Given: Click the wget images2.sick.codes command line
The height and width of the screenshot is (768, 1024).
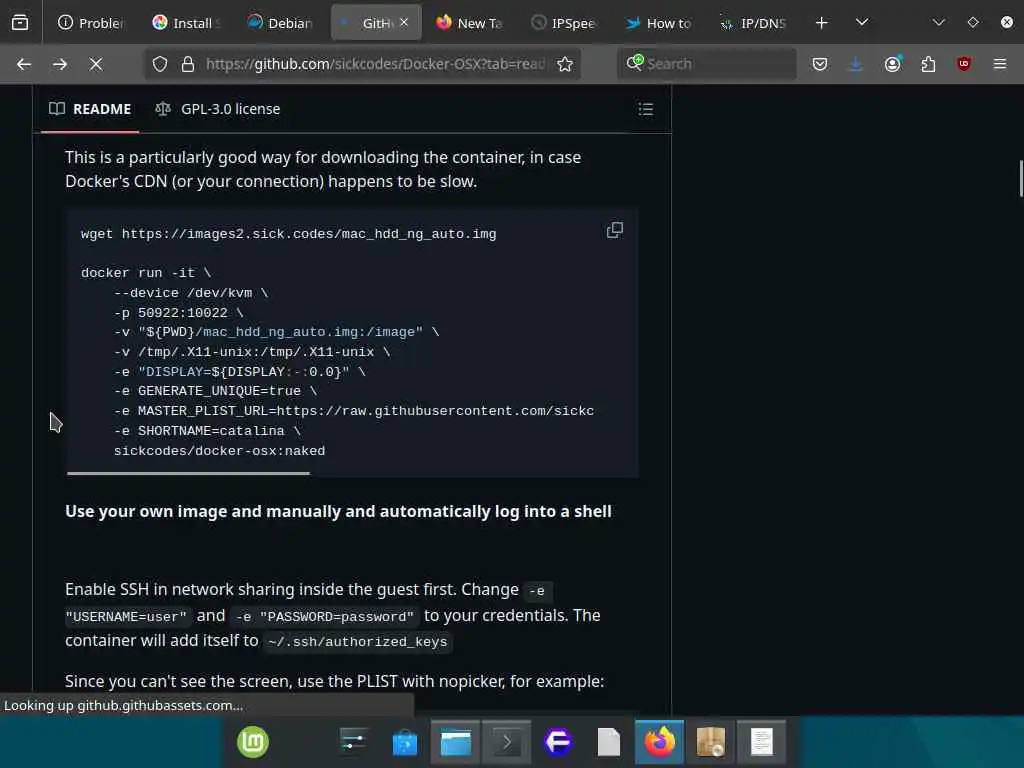Looking at the screenshot, I should click(288, 234).
